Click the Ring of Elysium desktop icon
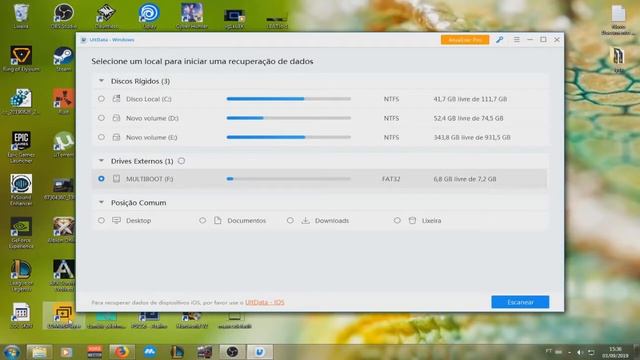The height and width of the screenshot is (360, 640). 21,59
